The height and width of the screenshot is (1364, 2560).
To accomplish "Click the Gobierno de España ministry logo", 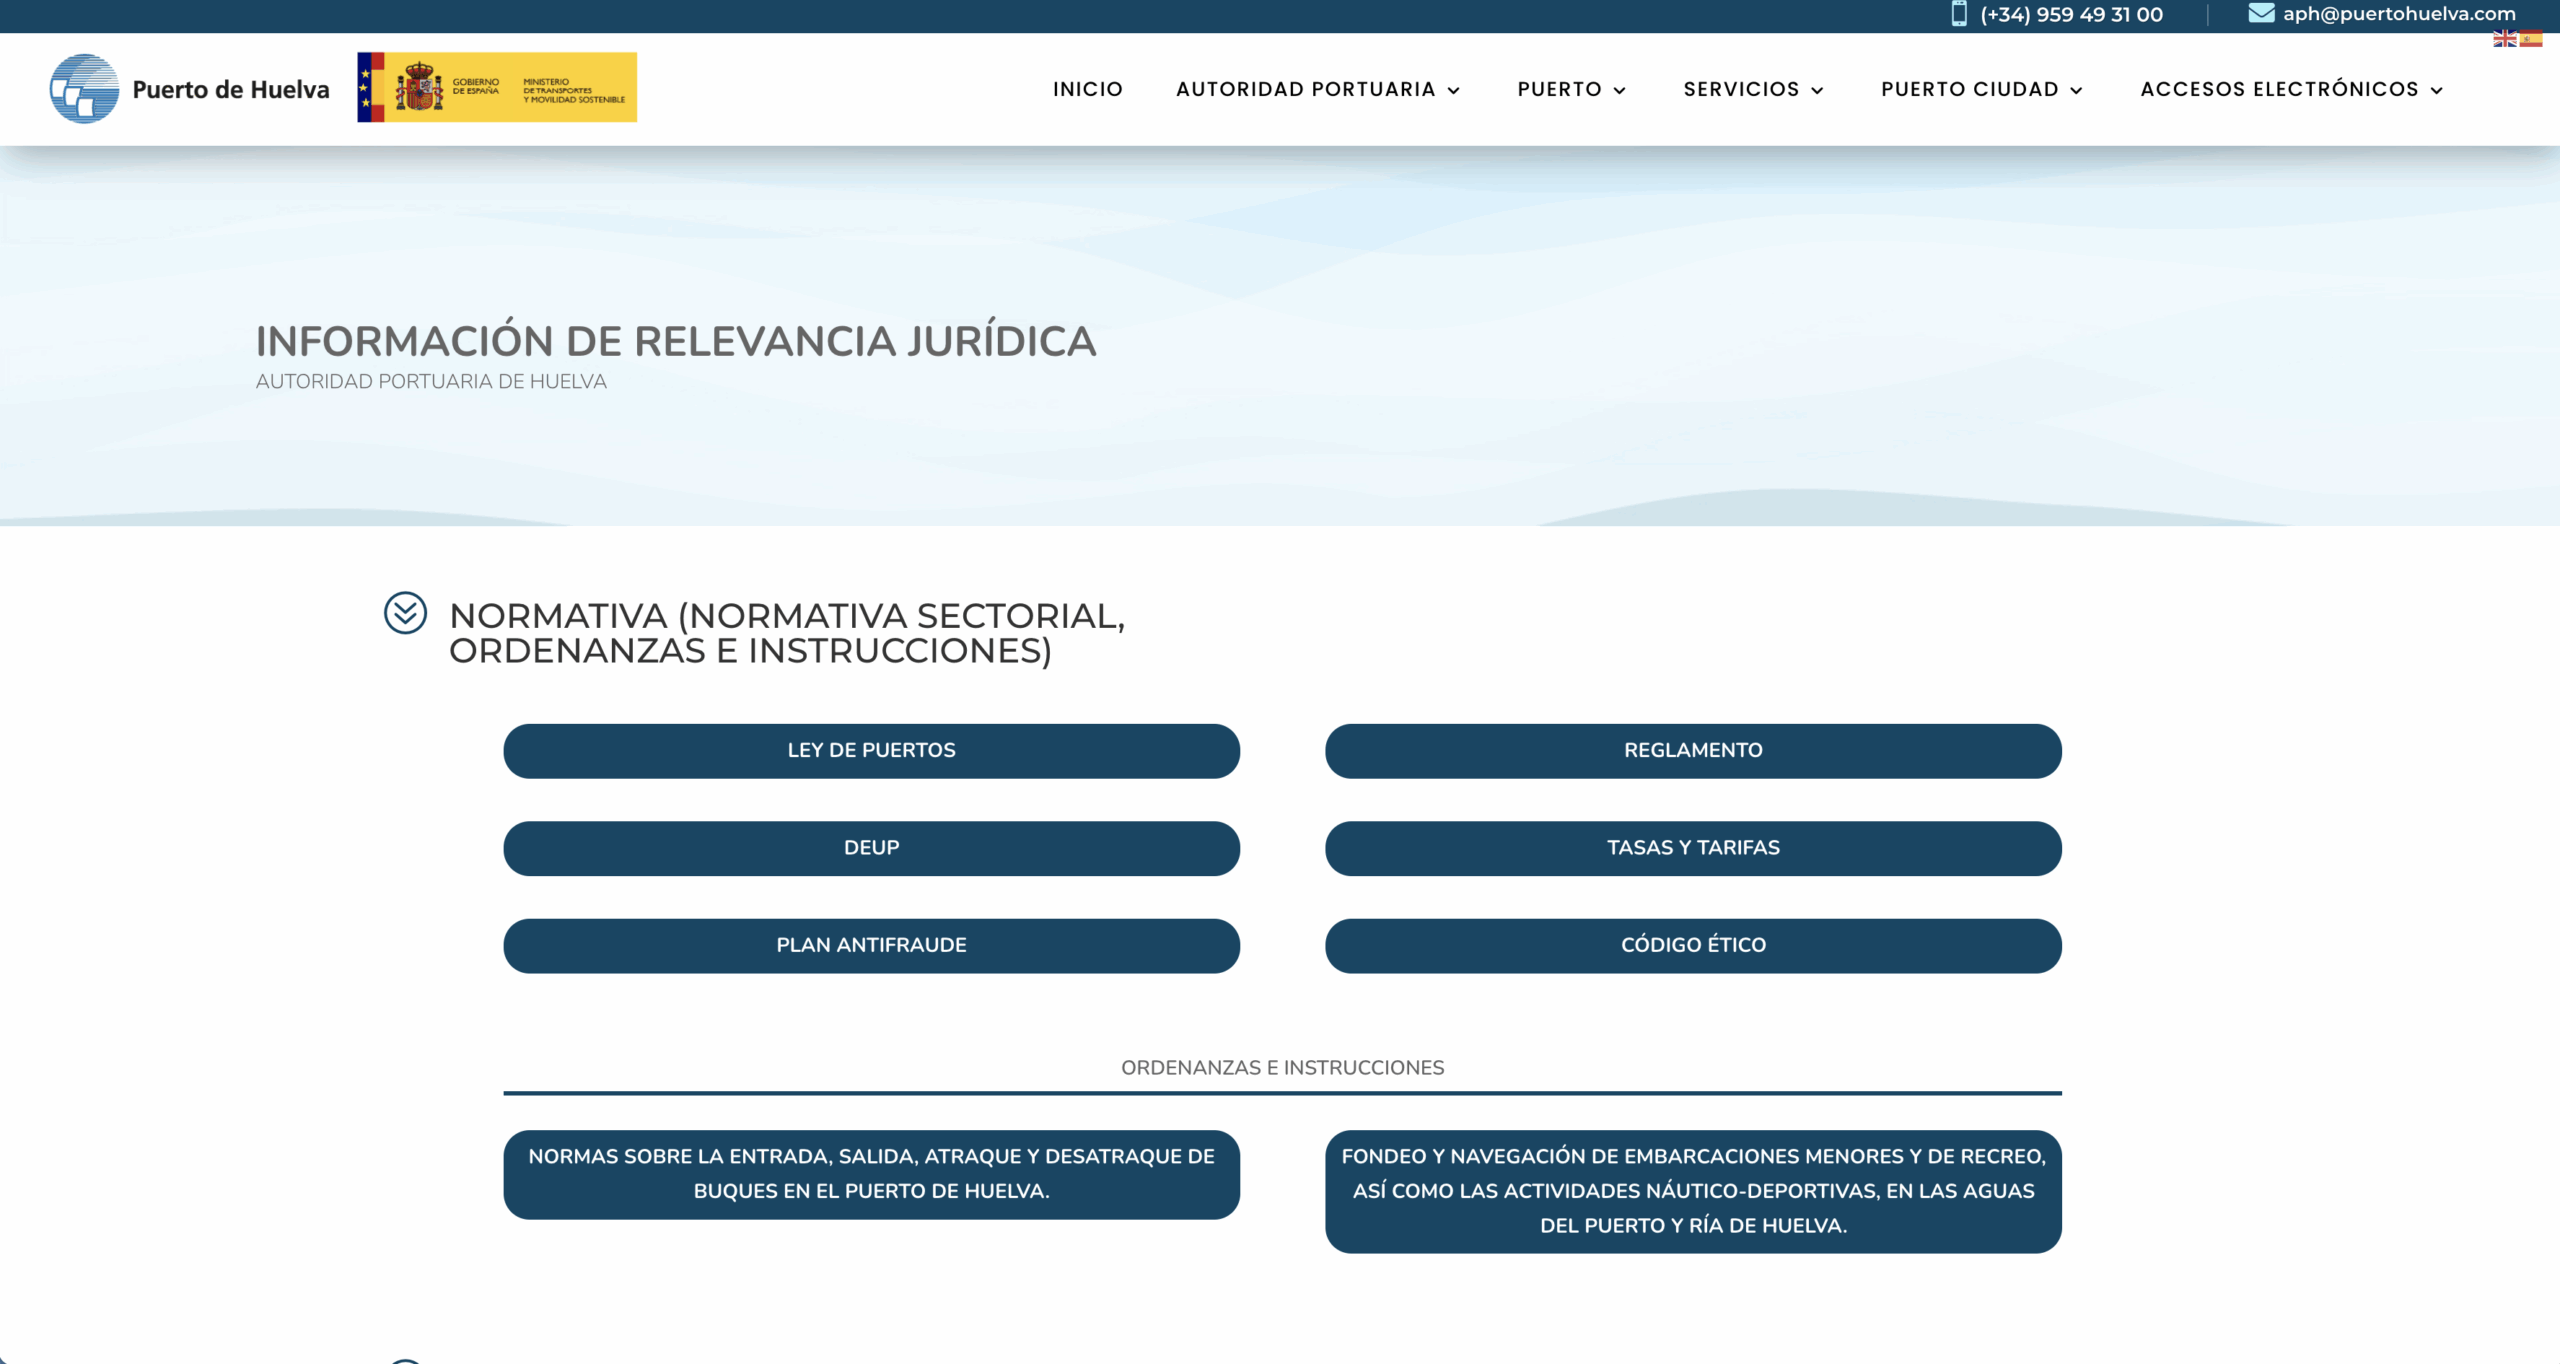I will pos(497,88).
